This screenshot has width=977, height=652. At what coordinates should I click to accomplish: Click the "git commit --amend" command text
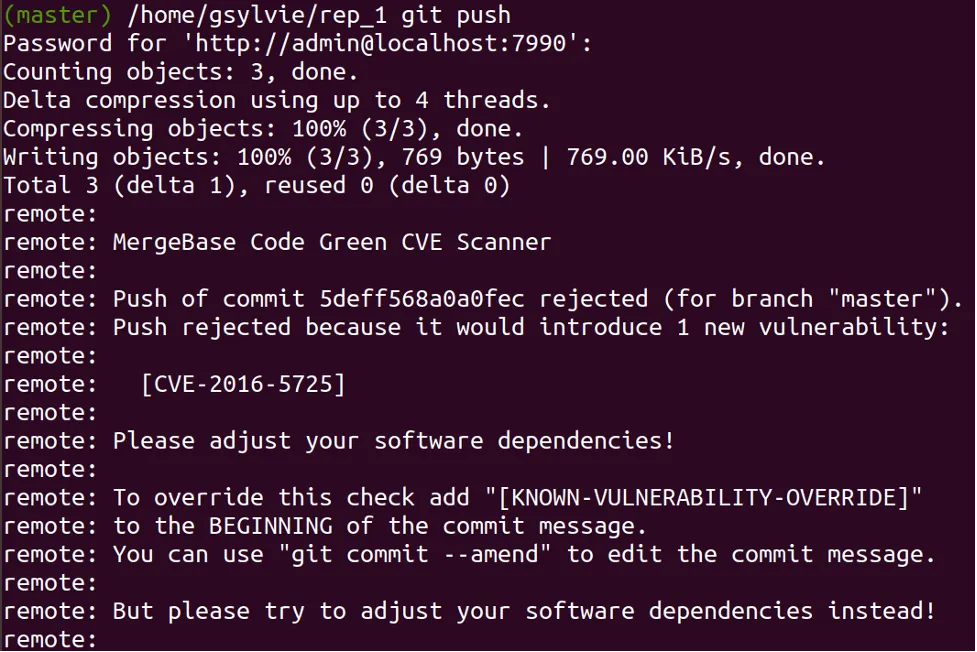415,554
